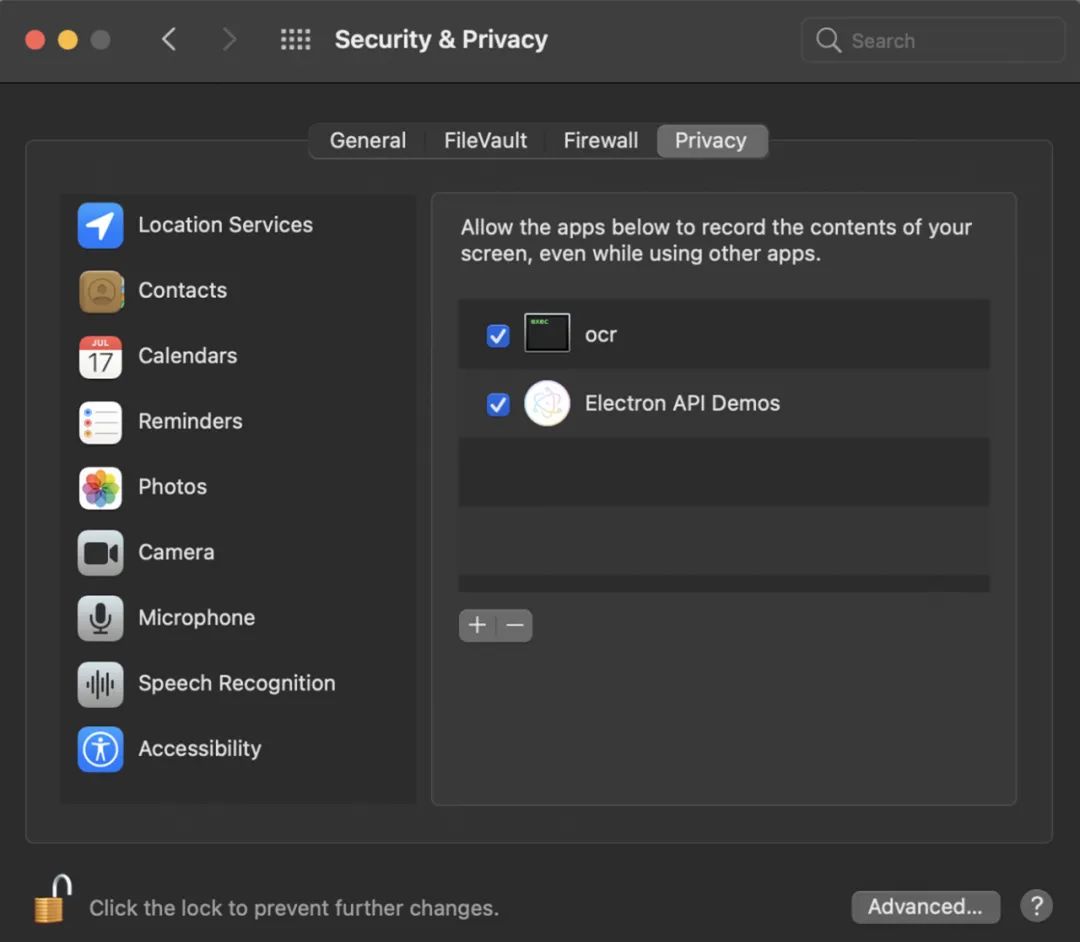Click the Advanced… button

[x=925, y=907]
